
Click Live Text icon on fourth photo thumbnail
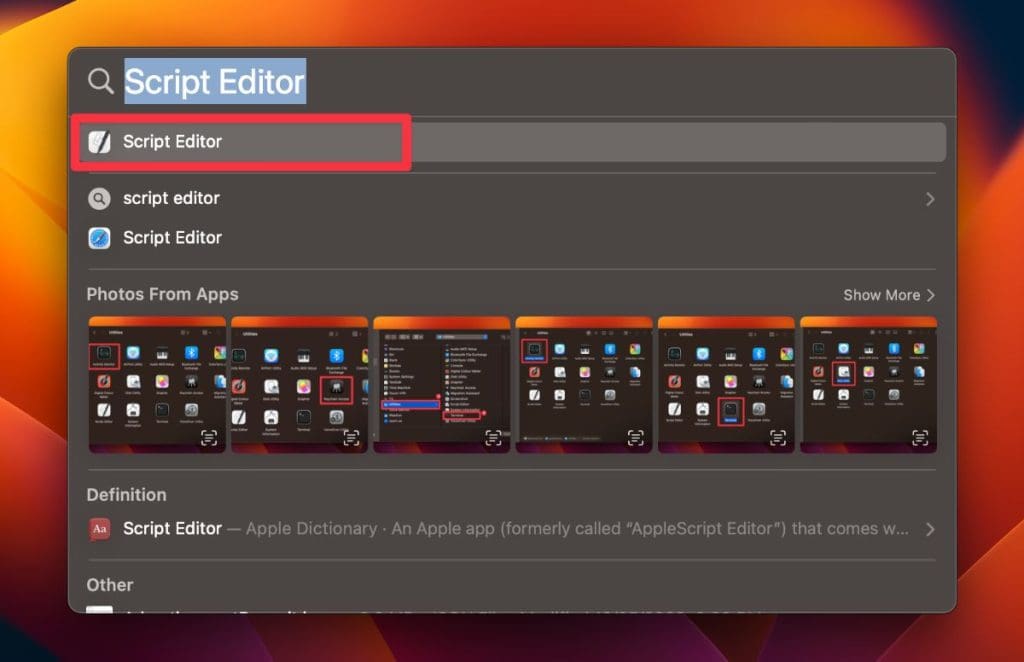tap(635, 437)
